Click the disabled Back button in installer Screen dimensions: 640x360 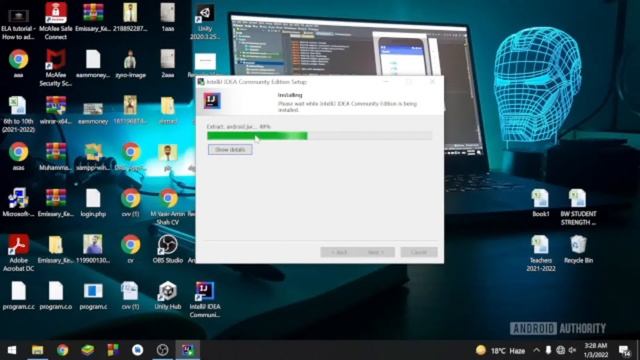[x=339, y=252]
